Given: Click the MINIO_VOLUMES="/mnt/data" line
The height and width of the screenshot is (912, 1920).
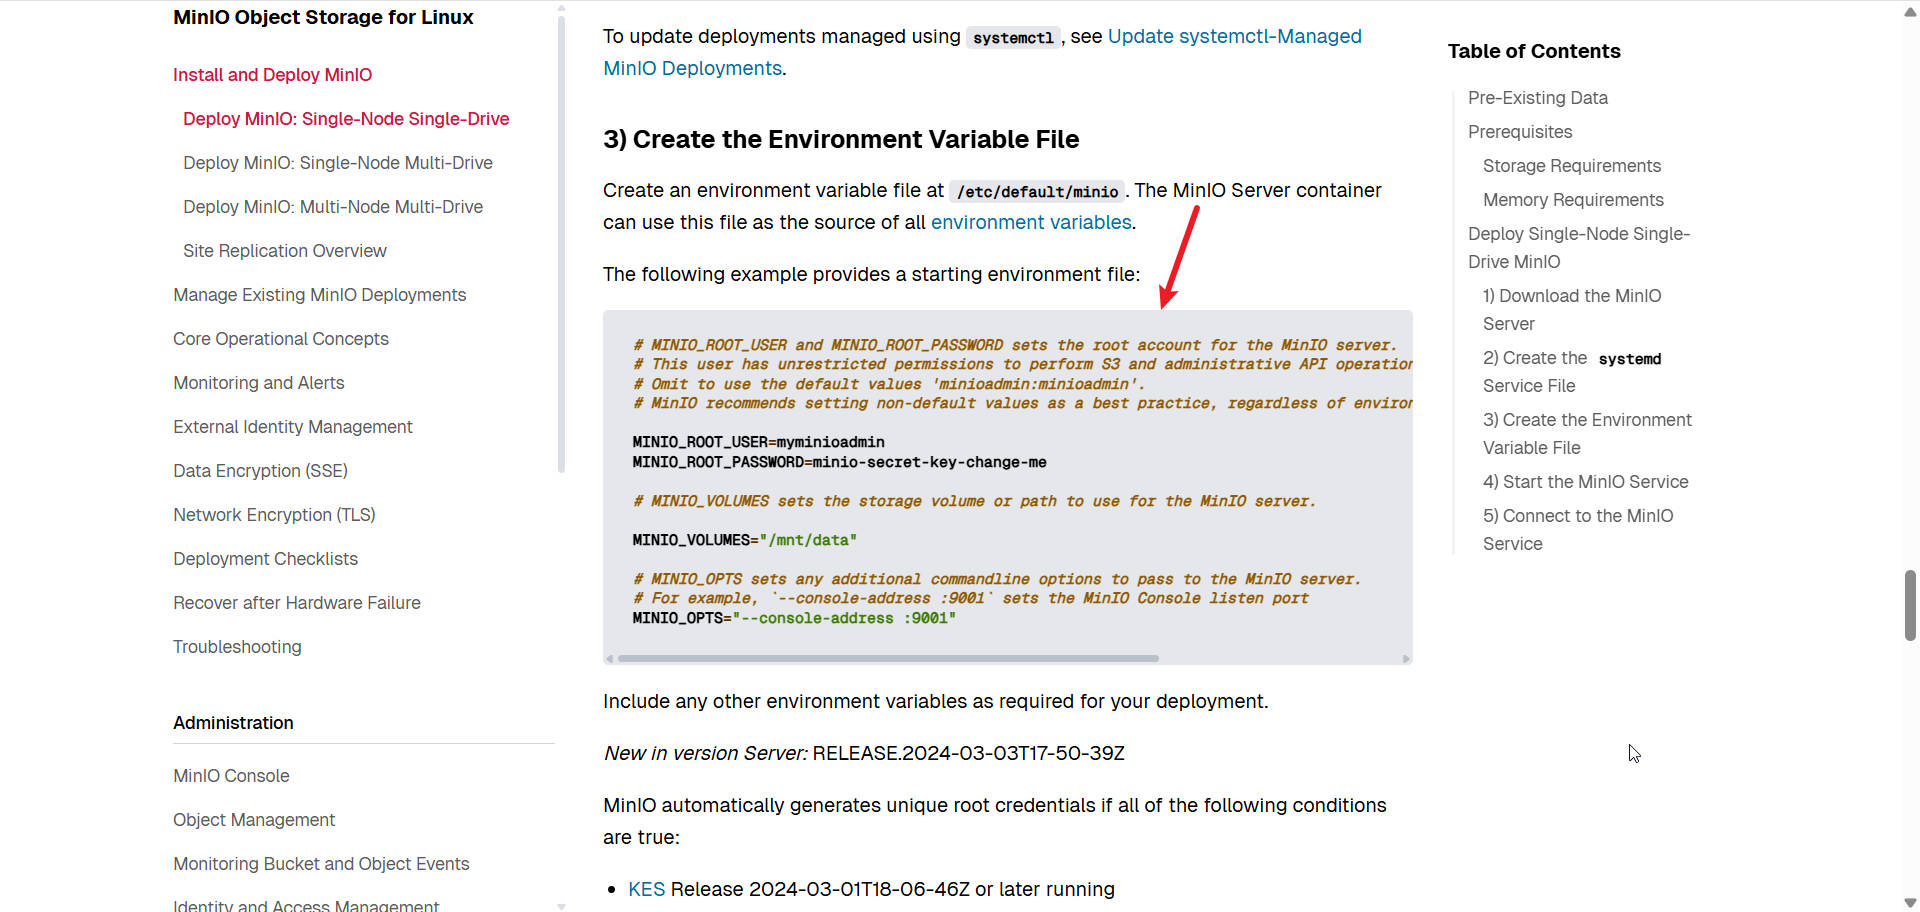Looking at the screenshot, I should pos(744,540).
